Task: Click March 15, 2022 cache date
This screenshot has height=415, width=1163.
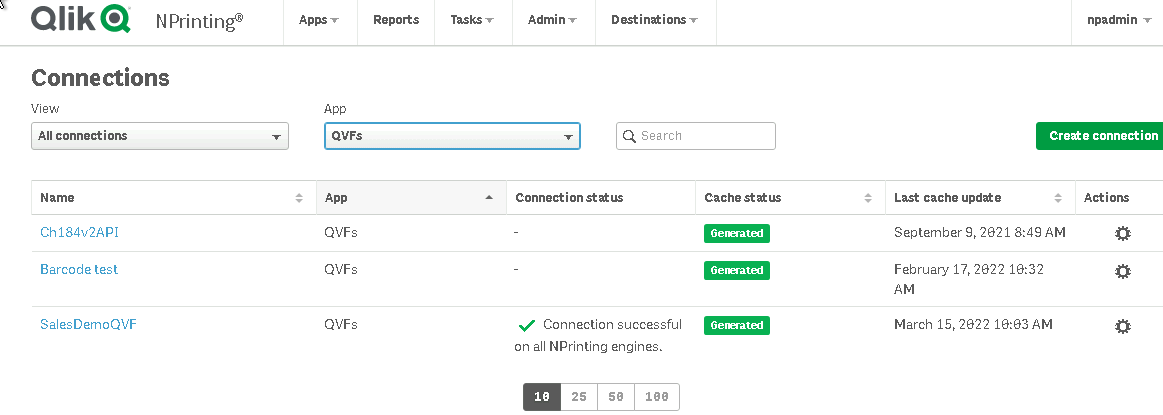Action: [x=973, y=325]
